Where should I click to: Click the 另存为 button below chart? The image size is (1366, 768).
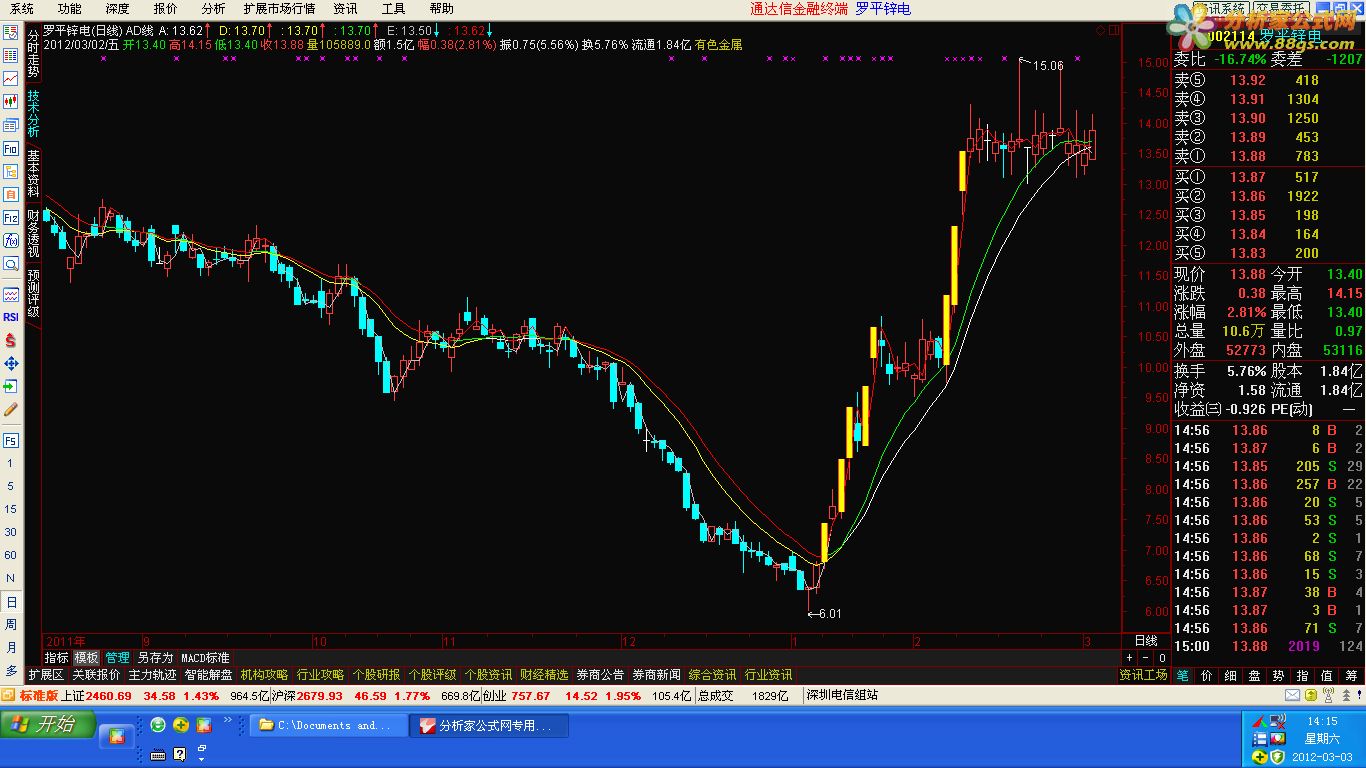(x=155, y=658)
